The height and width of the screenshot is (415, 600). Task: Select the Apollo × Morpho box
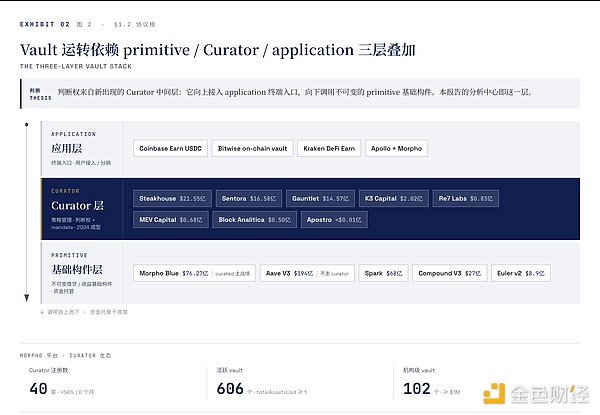point(396,148)
